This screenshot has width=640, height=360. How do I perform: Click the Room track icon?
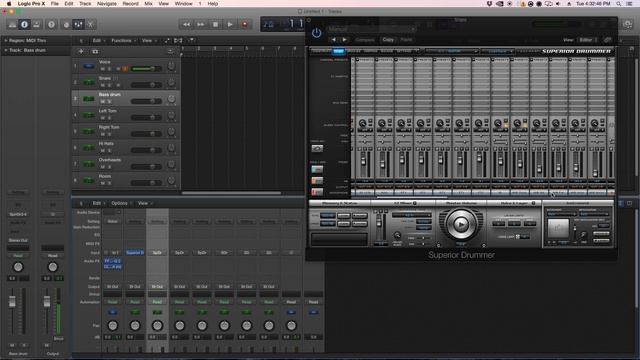pos(89,180)
